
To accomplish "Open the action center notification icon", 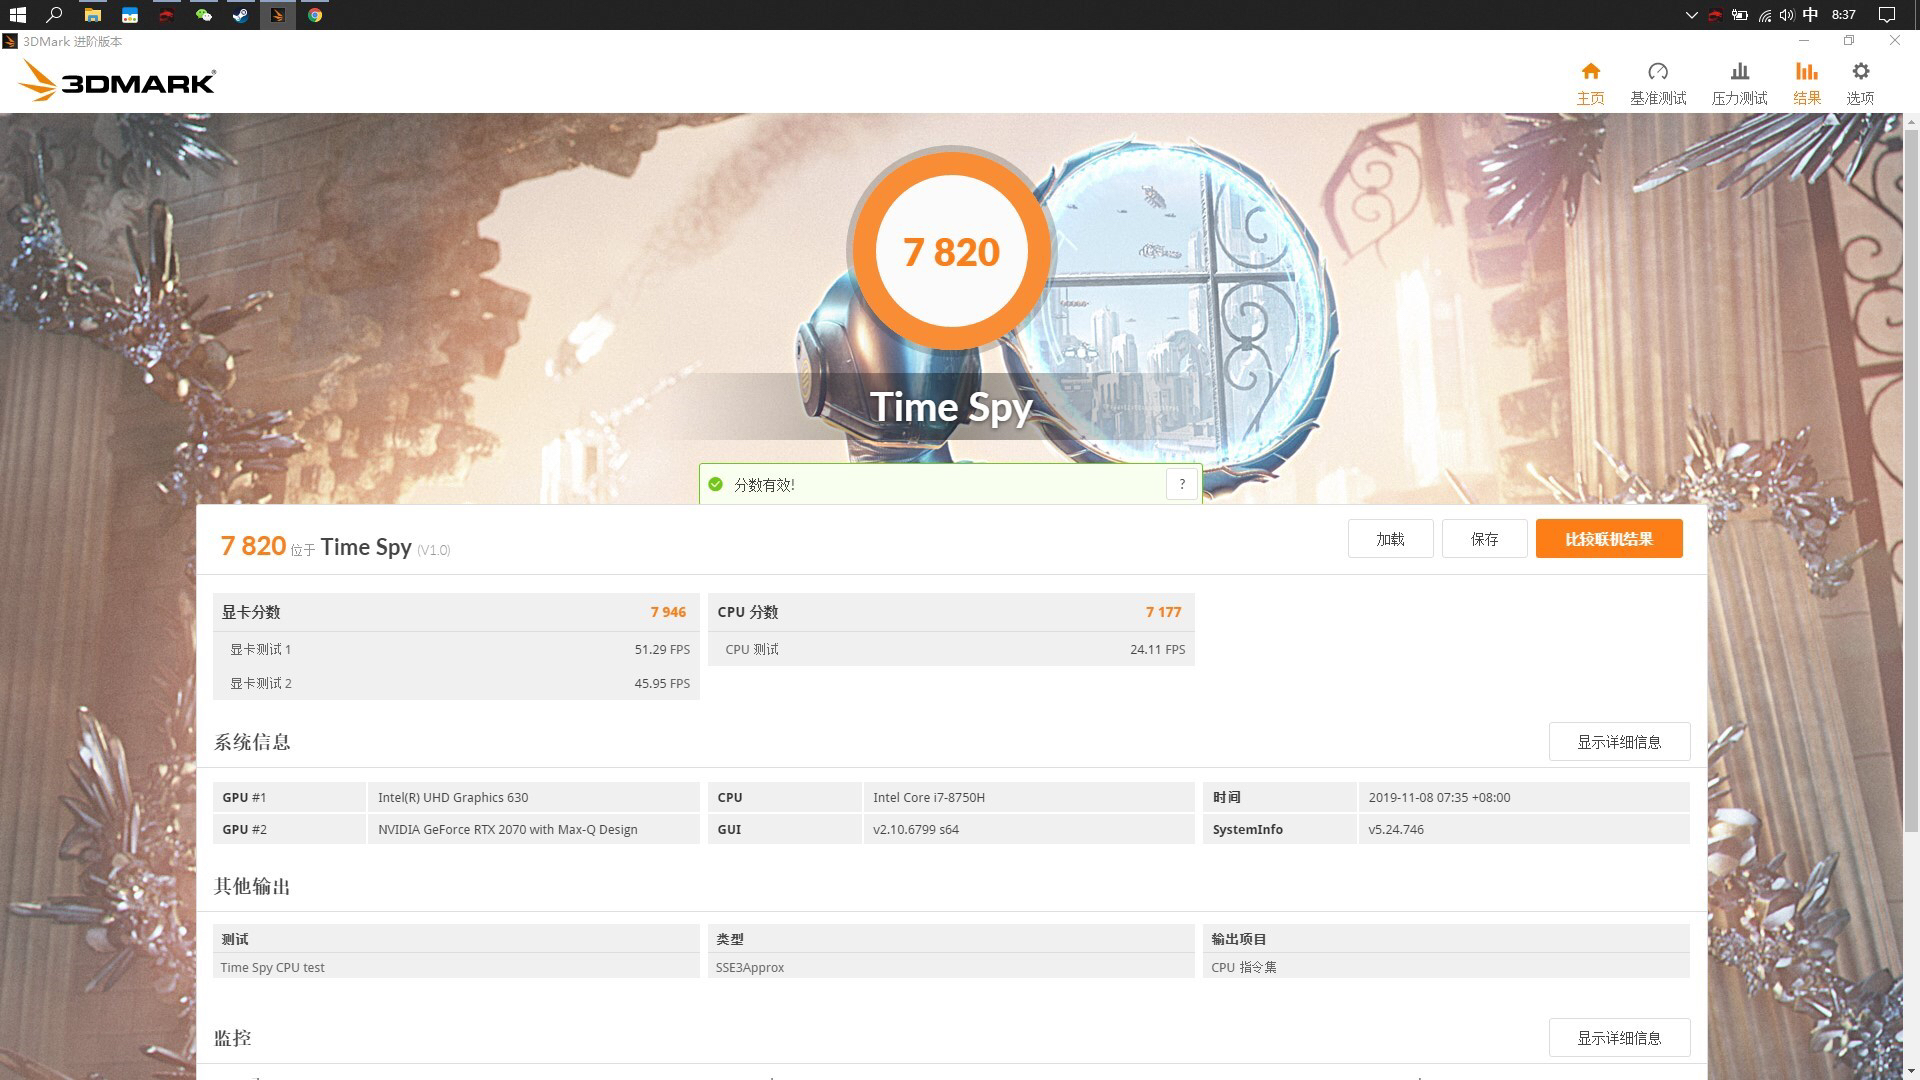I will (1887, 15).
